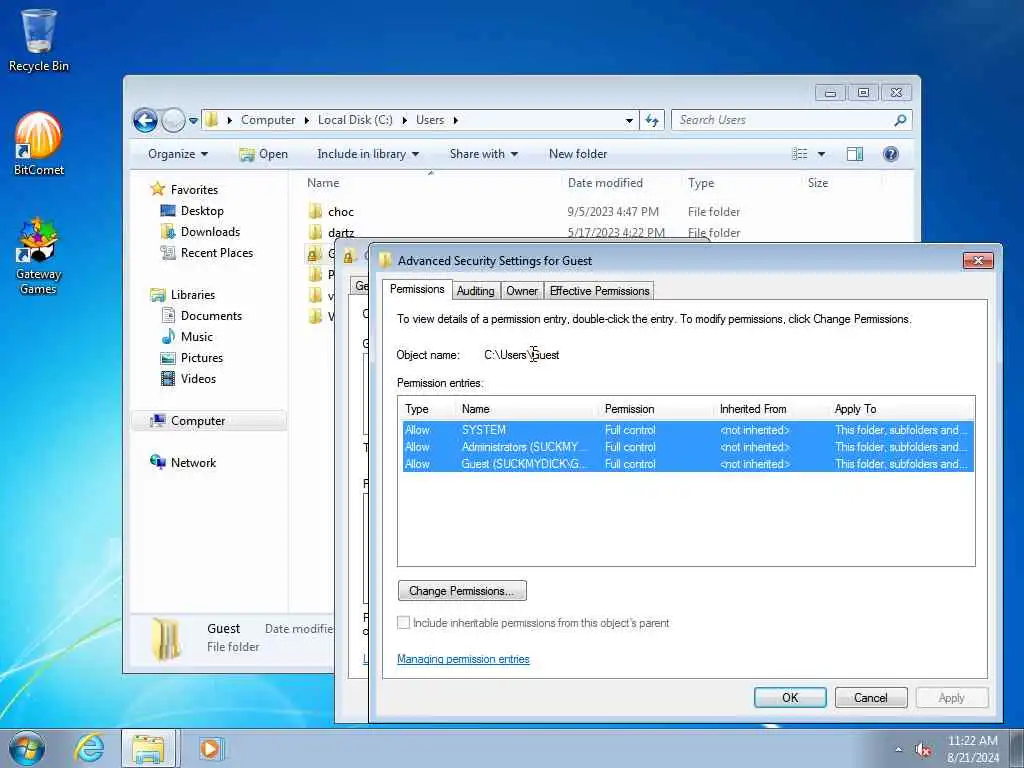Close Advanced Security Settings dialog

[x=978, y=261]
